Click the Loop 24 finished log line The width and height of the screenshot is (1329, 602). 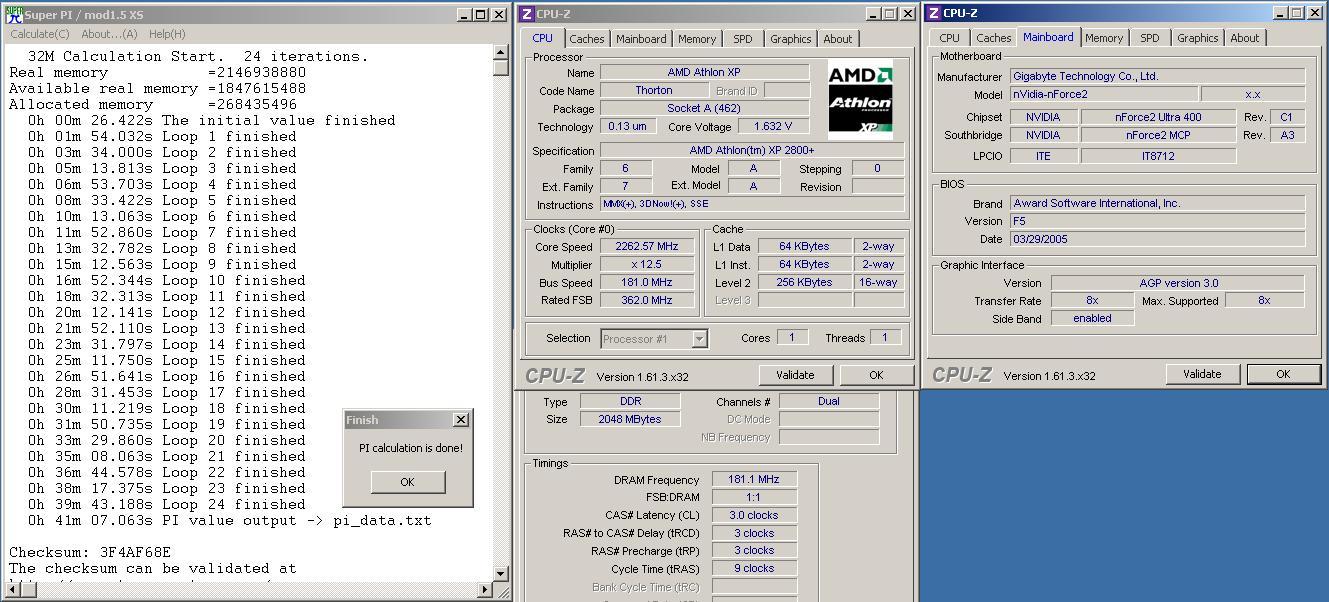click(x=167, y=504)
